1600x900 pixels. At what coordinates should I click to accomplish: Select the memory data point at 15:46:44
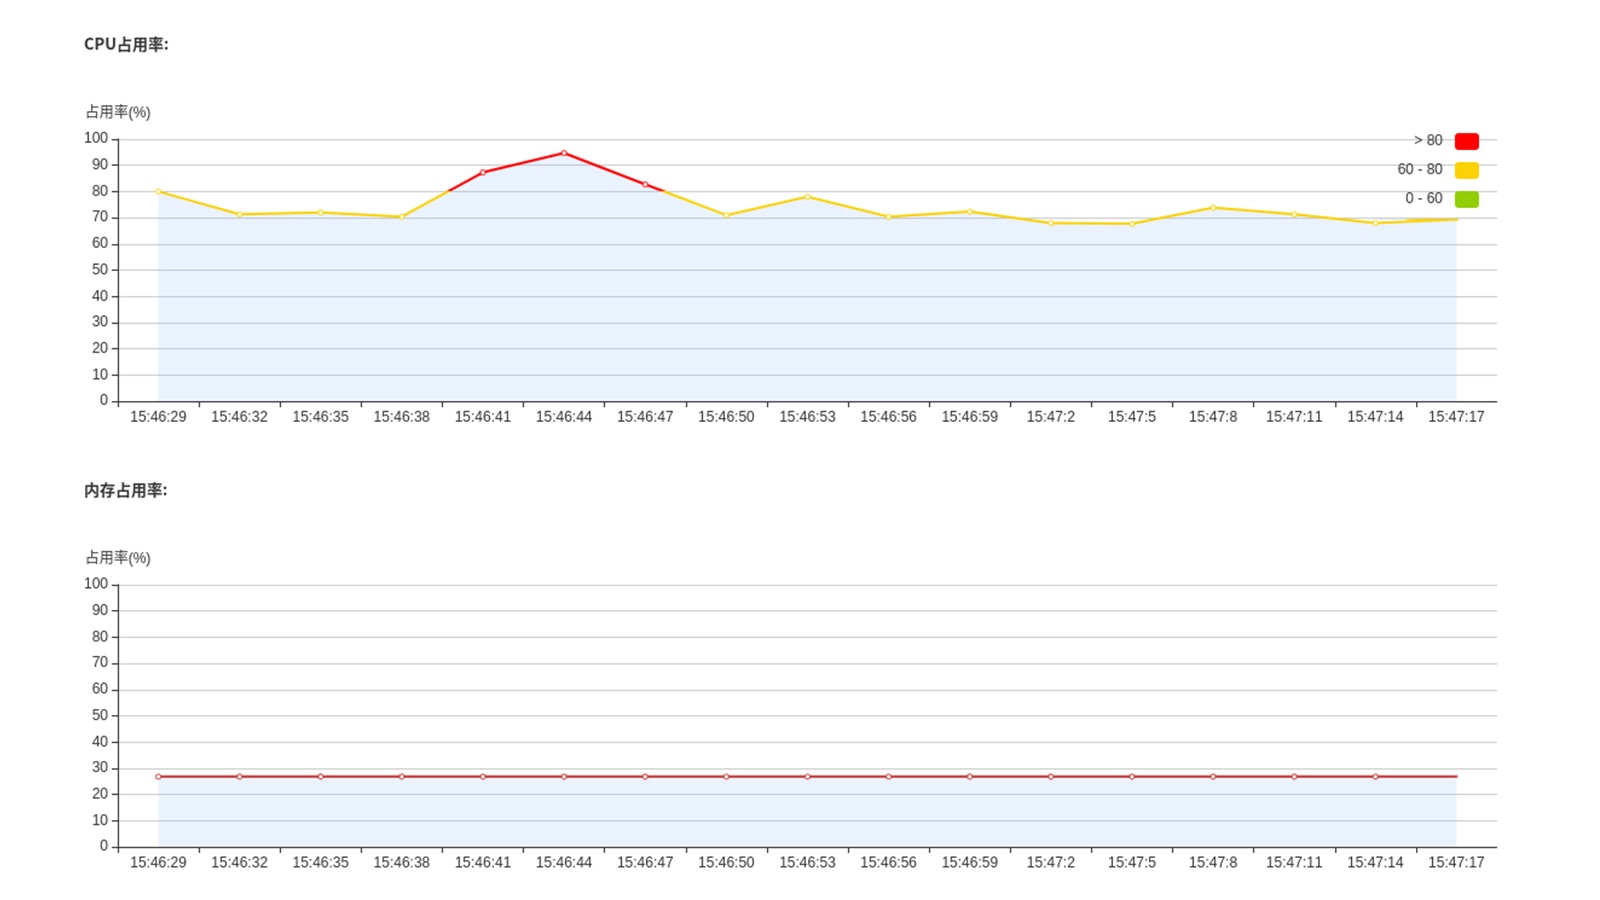click(564, 777)
